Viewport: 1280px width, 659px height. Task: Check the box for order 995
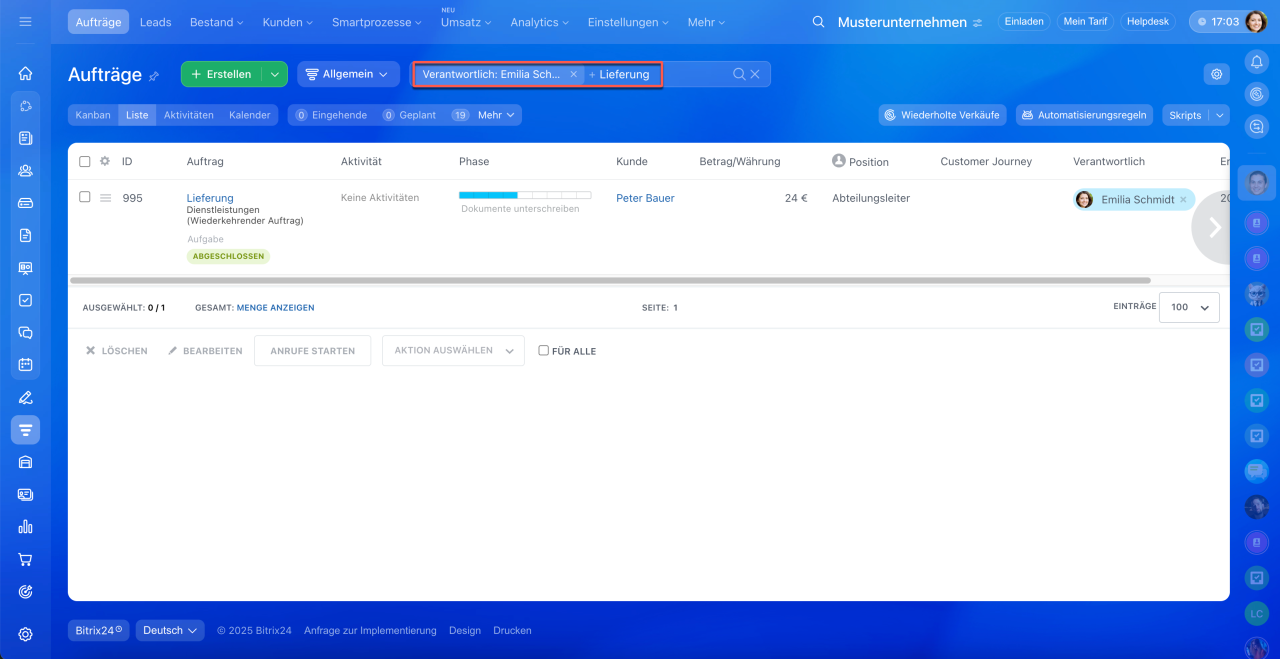coord(85,197)
